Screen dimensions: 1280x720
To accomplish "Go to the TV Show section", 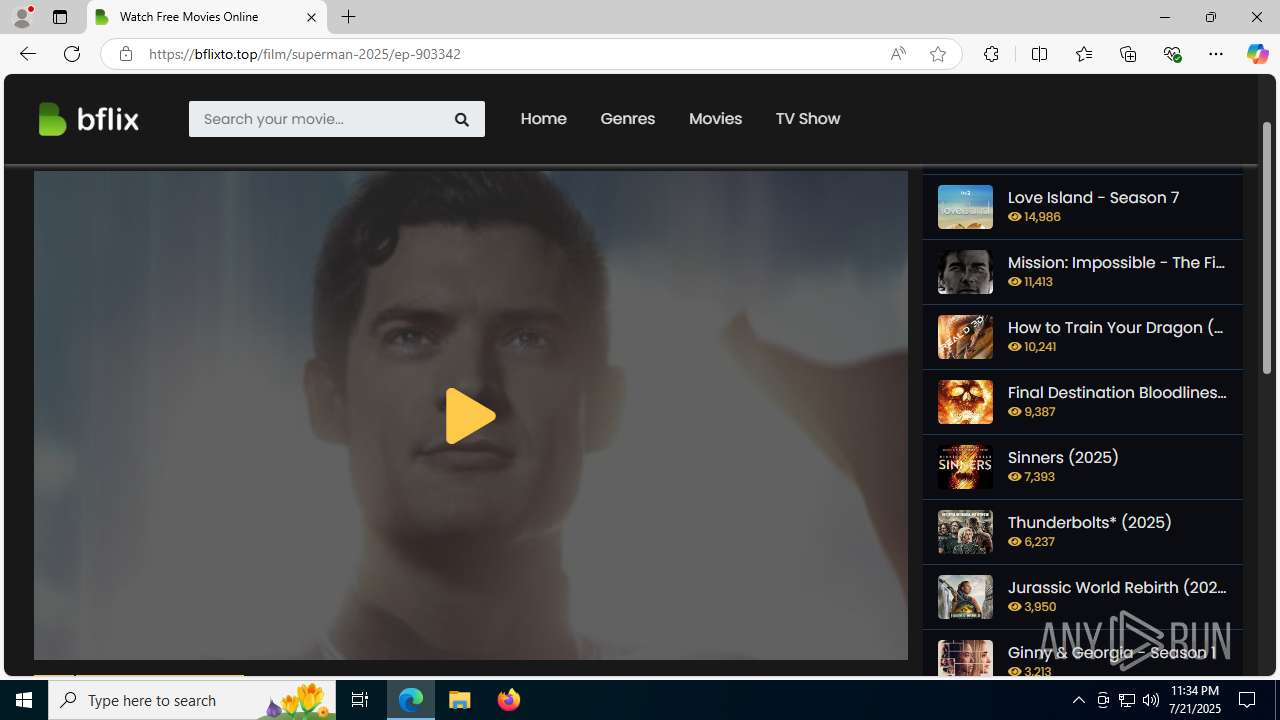I will tap(807, 118).
